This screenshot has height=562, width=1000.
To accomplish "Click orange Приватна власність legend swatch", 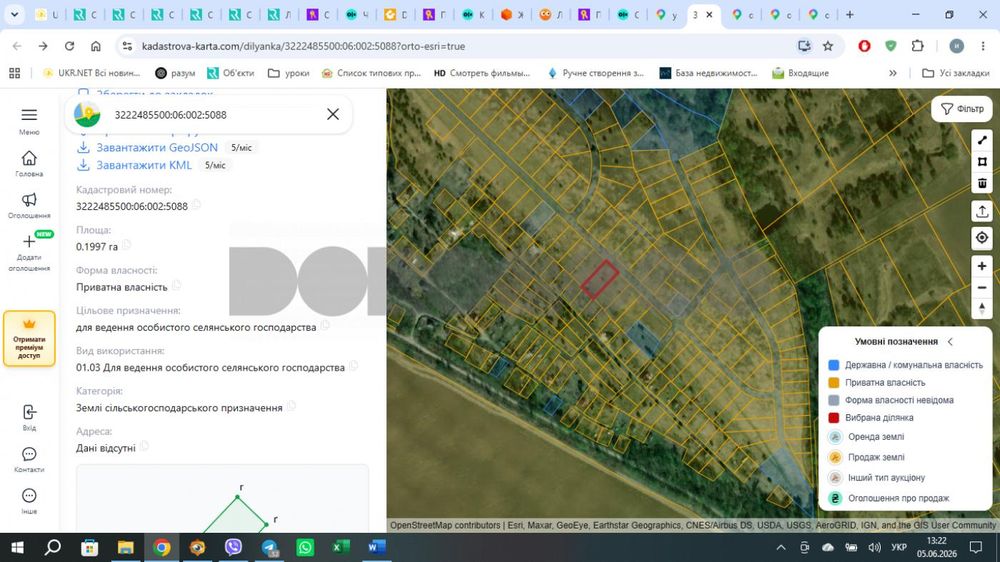I will tap(834, 383).
